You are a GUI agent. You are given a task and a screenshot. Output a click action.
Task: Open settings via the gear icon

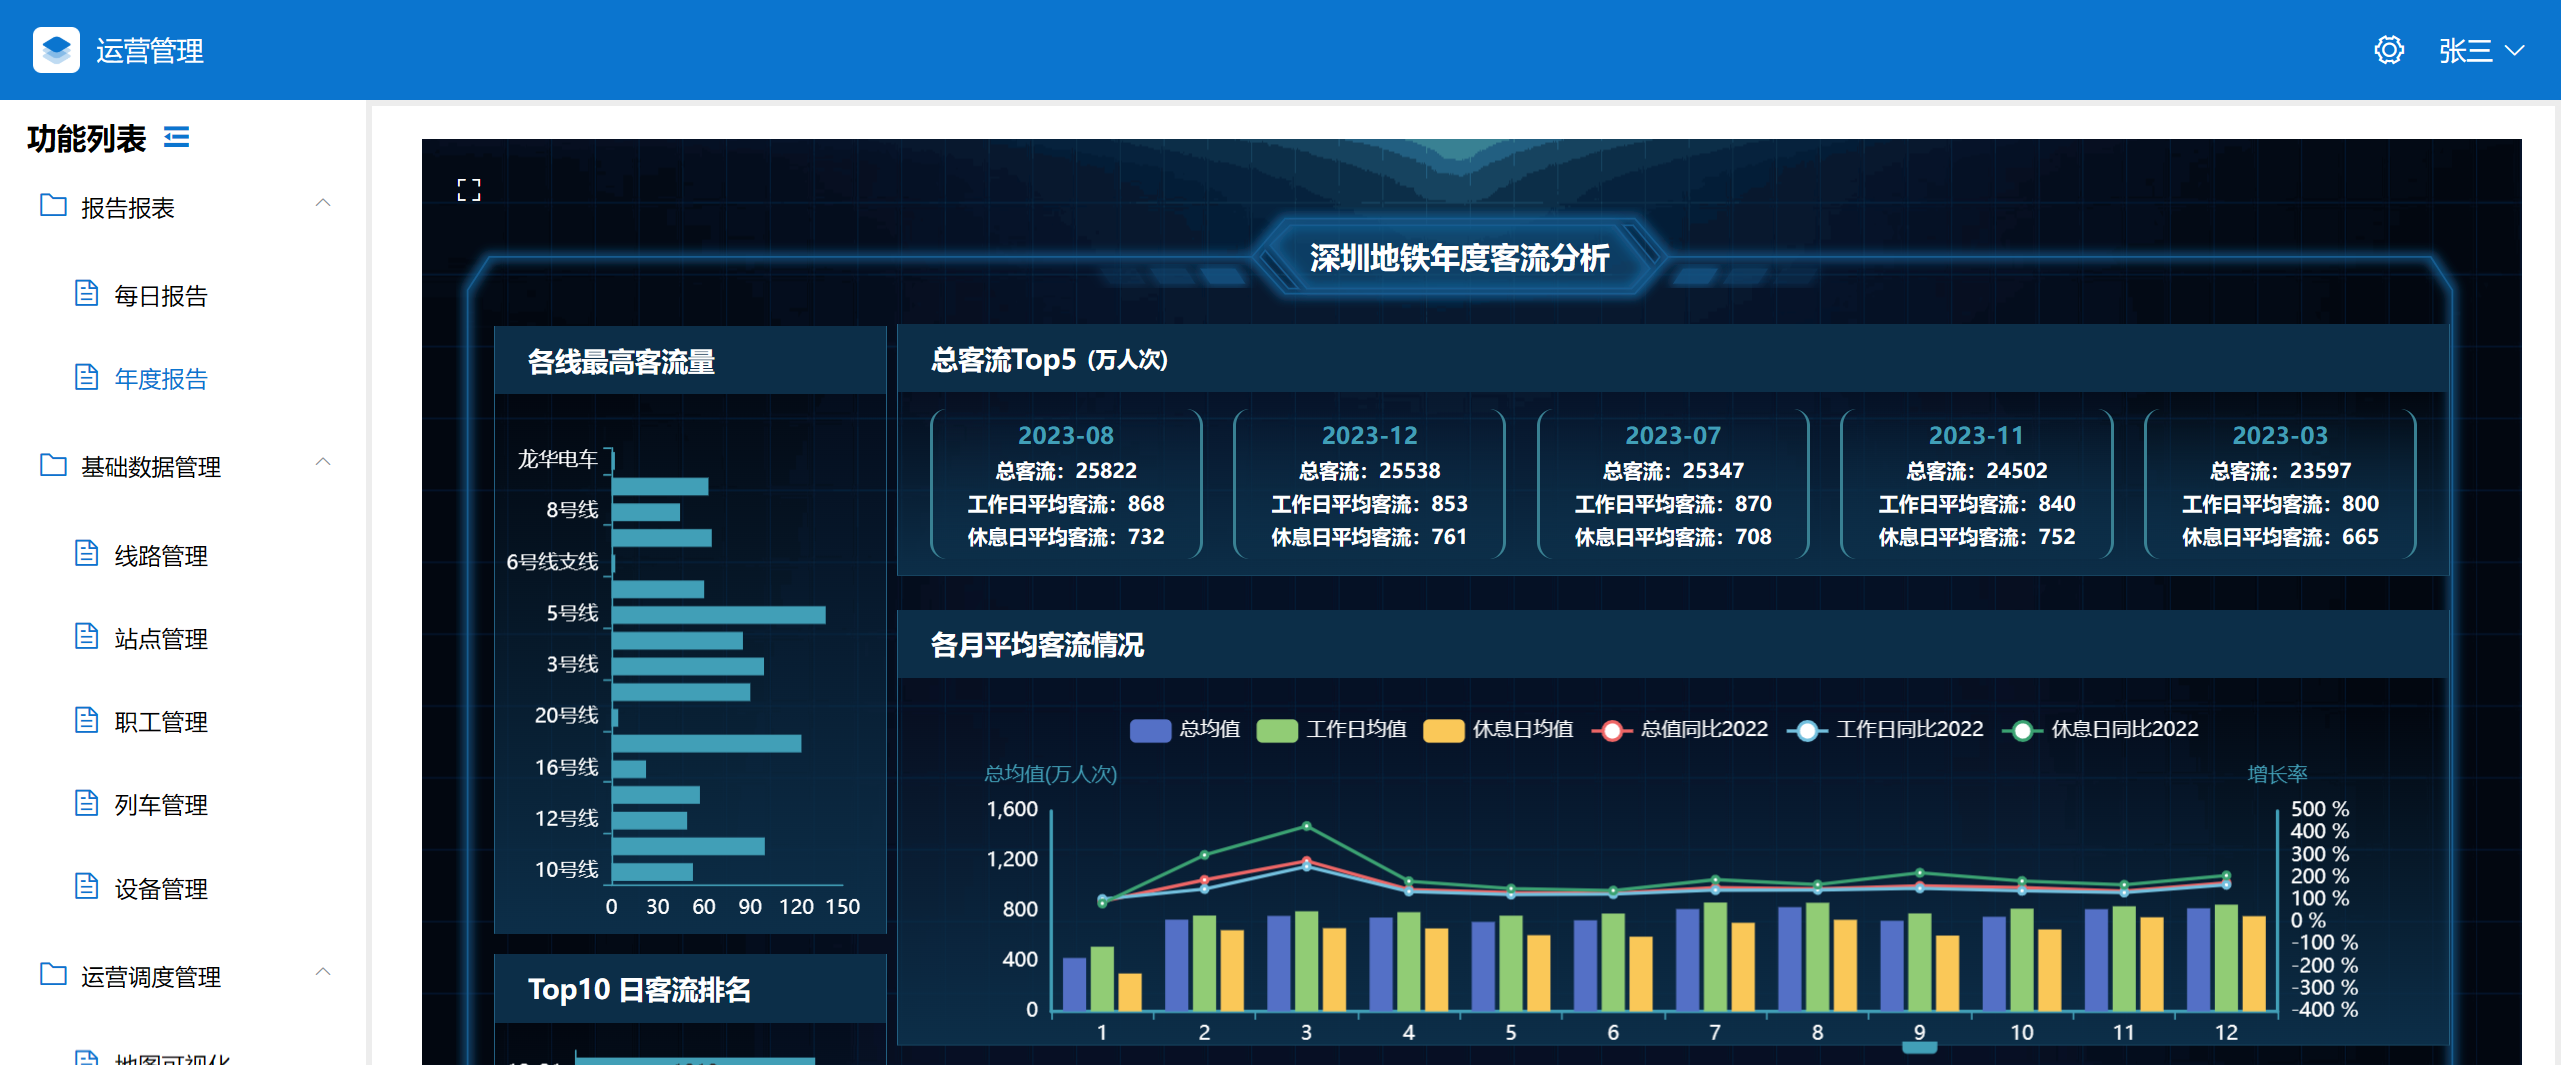click(2389, 50)
